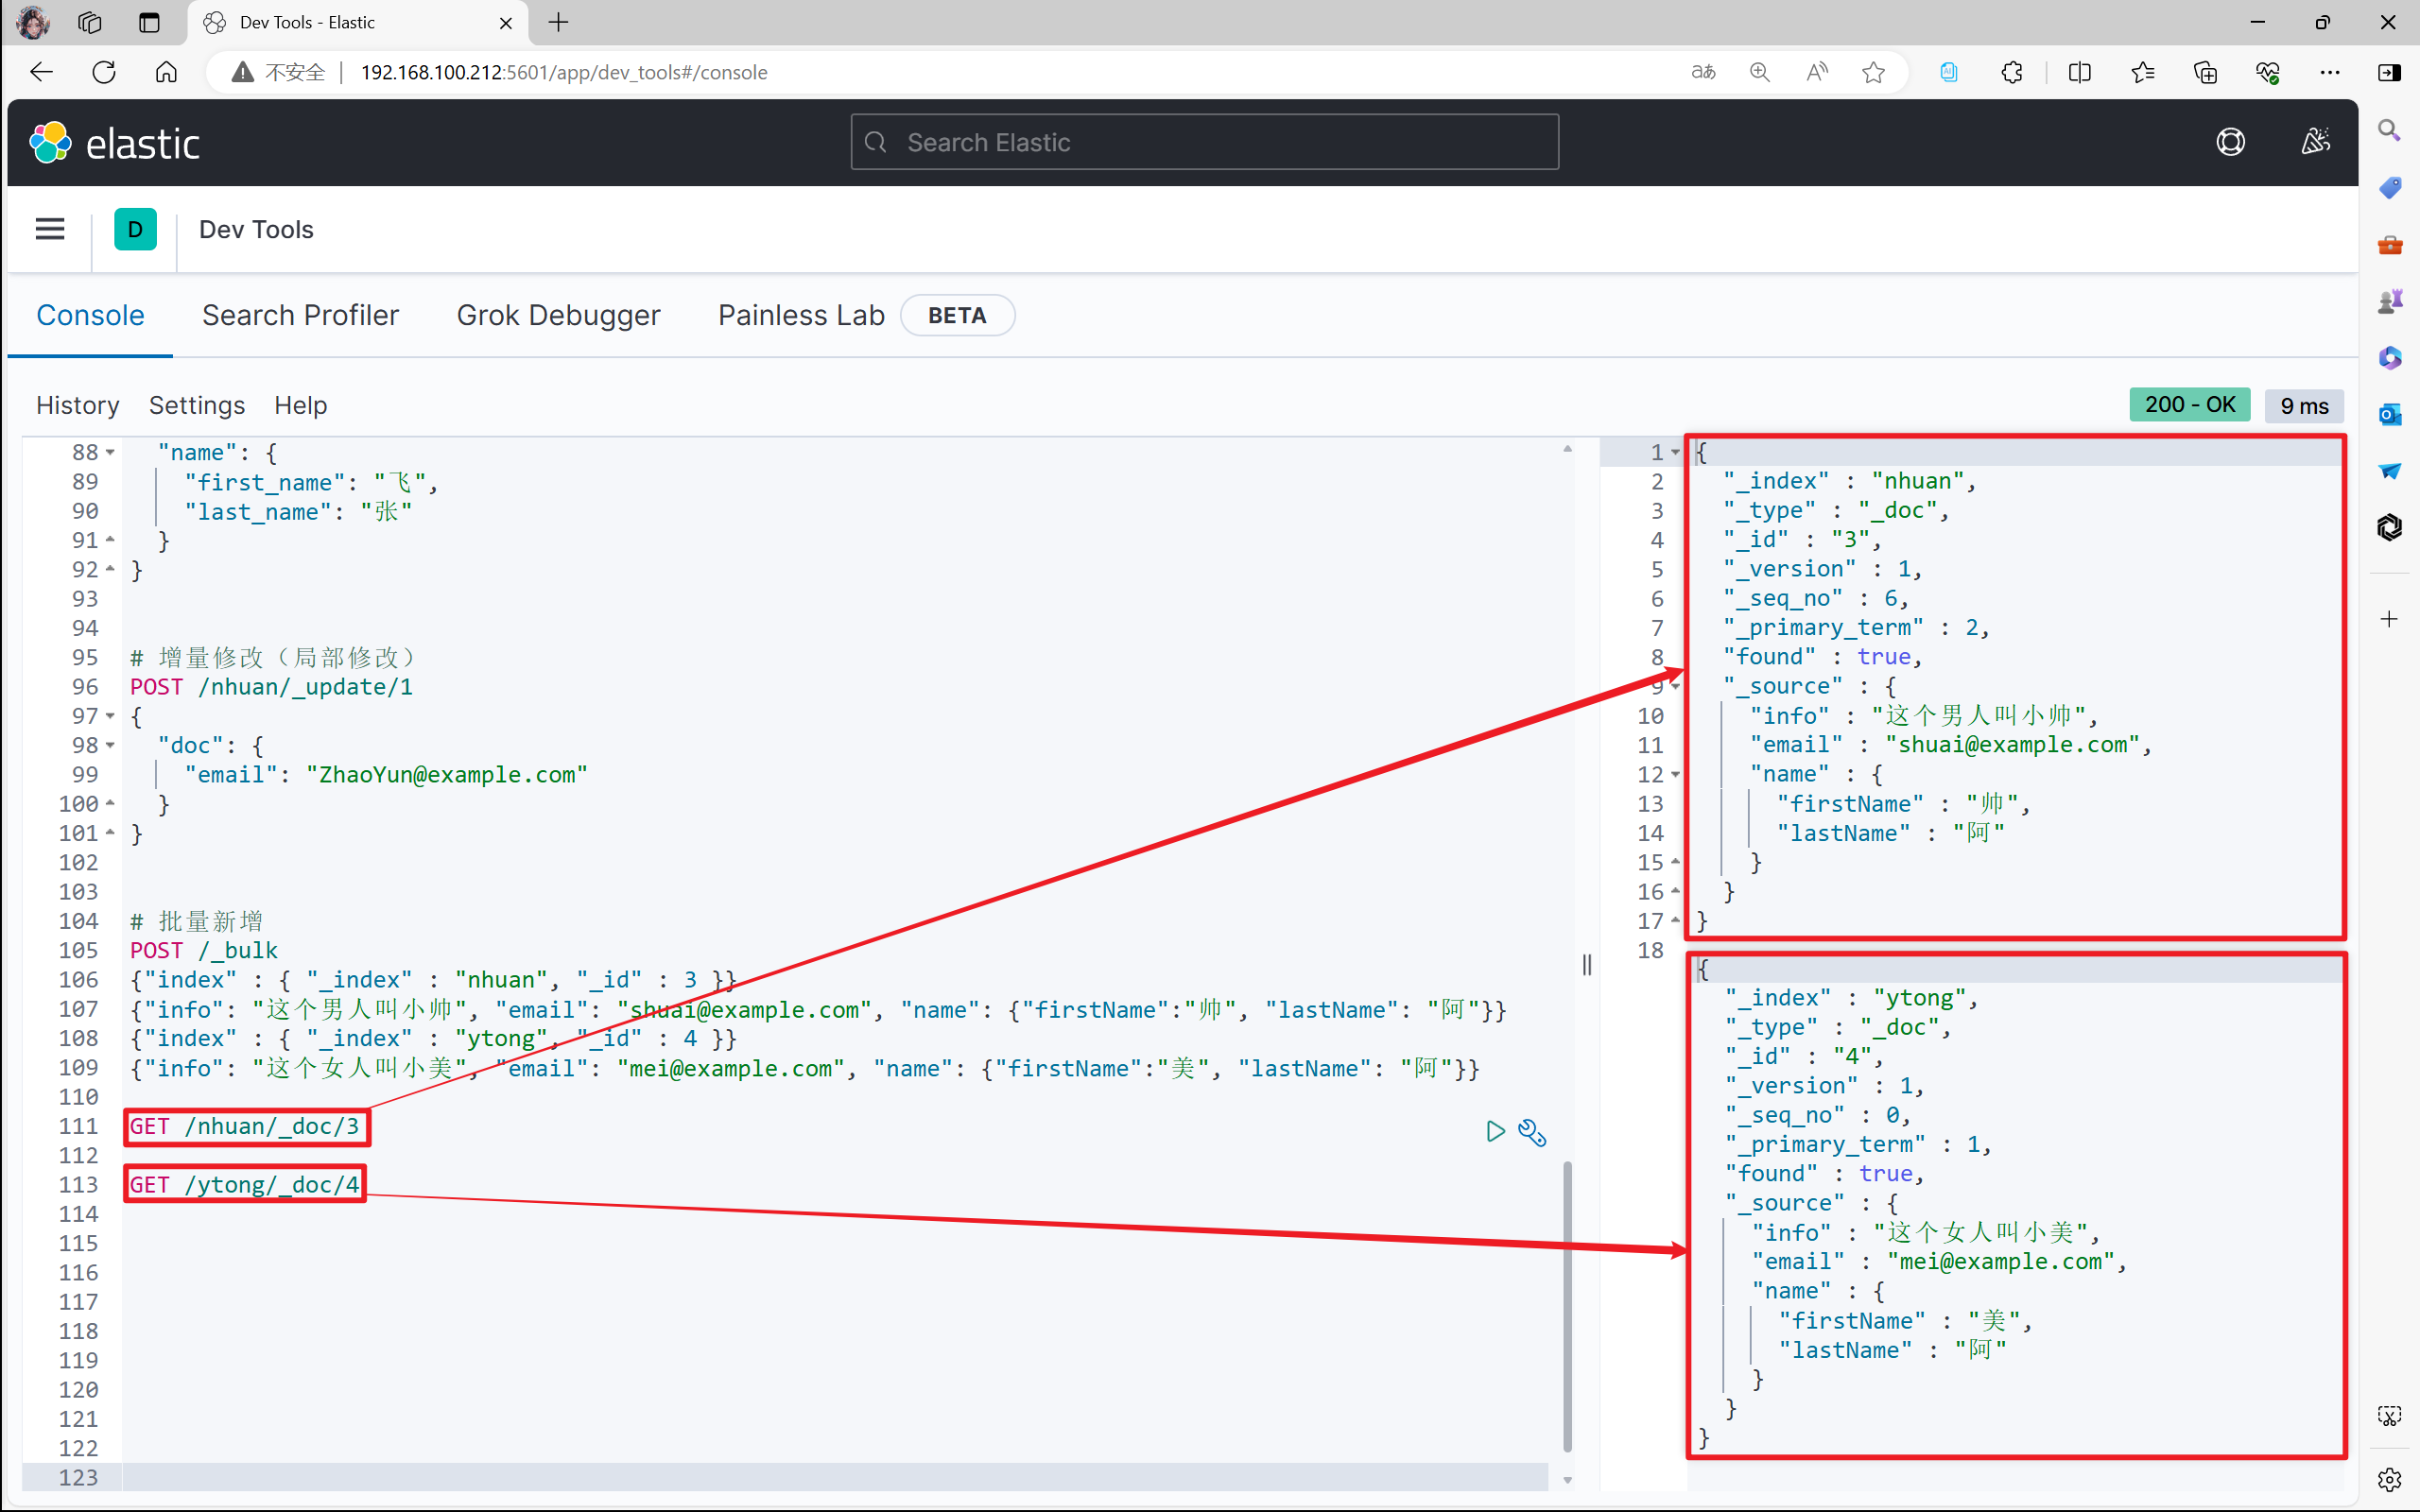The height and width of the screenshot is (1512, 2420).
Task: Open console Settings
Action: pyautogui.click(x=197, y=405)
